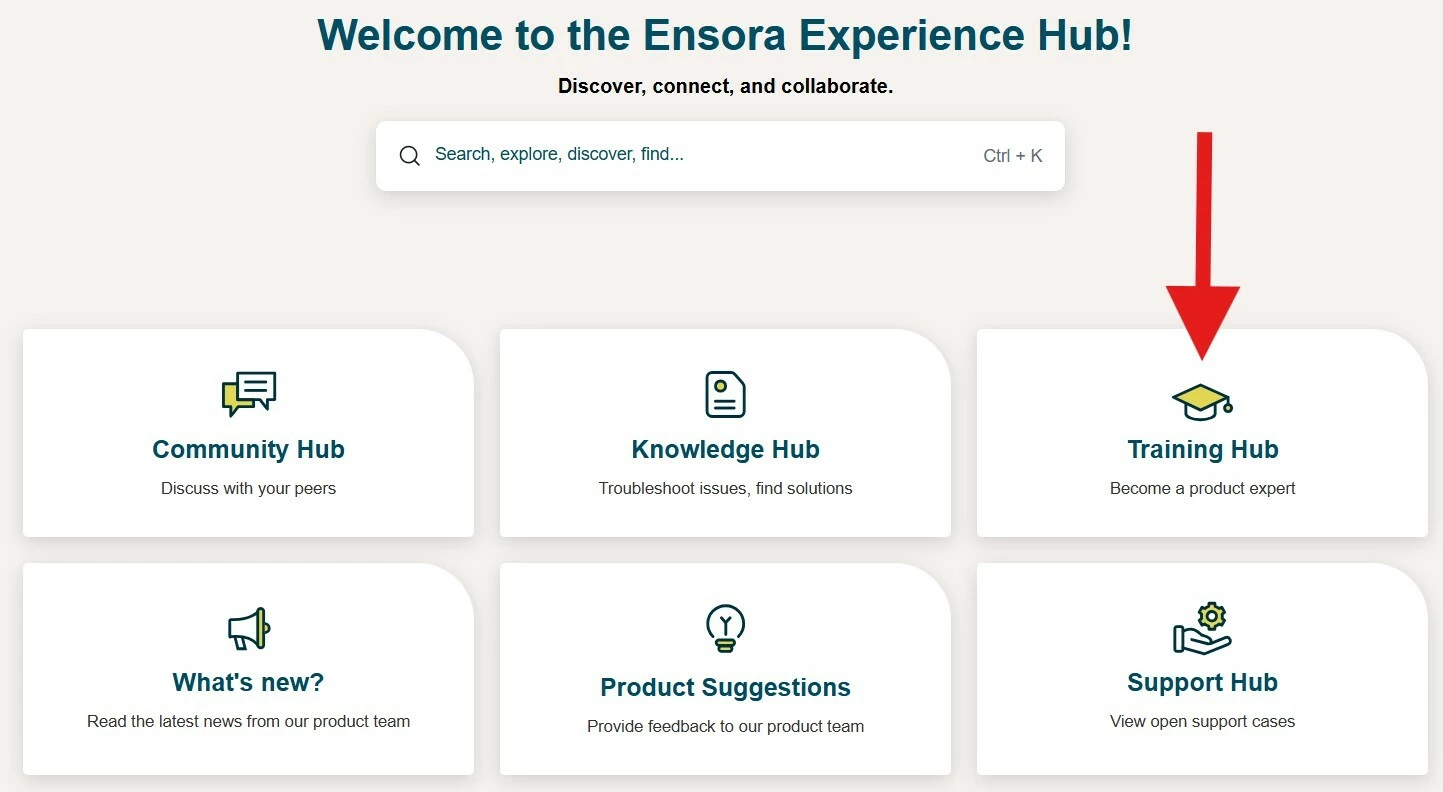The height and width of the screenshot is (792, 1443).
Task: Open the Product Suggestions heading link
Action: (x=725, y=688)
